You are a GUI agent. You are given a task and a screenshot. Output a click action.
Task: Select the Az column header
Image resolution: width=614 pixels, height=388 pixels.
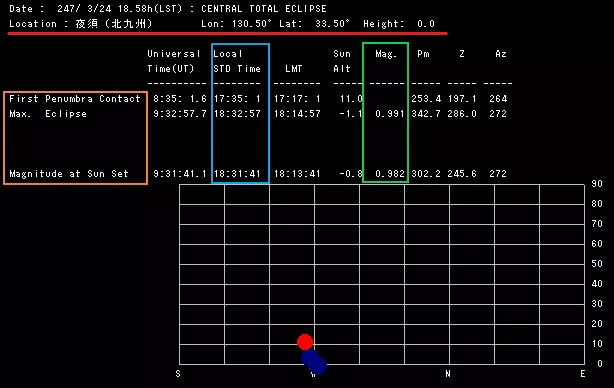click(501, 54)
